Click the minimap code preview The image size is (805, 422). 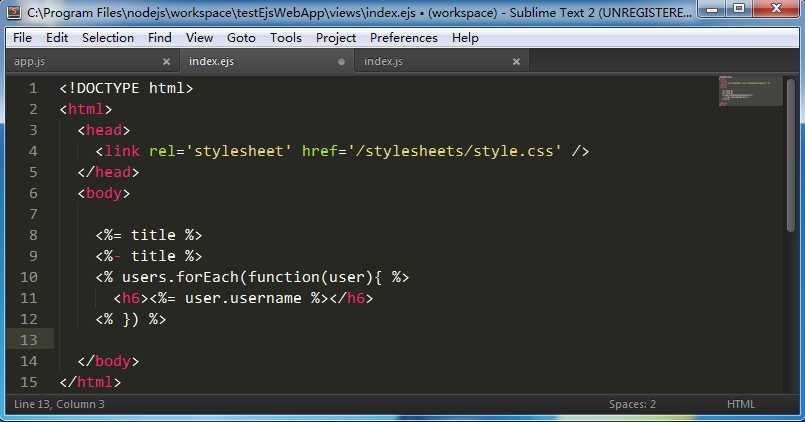(x=750, y=91)
